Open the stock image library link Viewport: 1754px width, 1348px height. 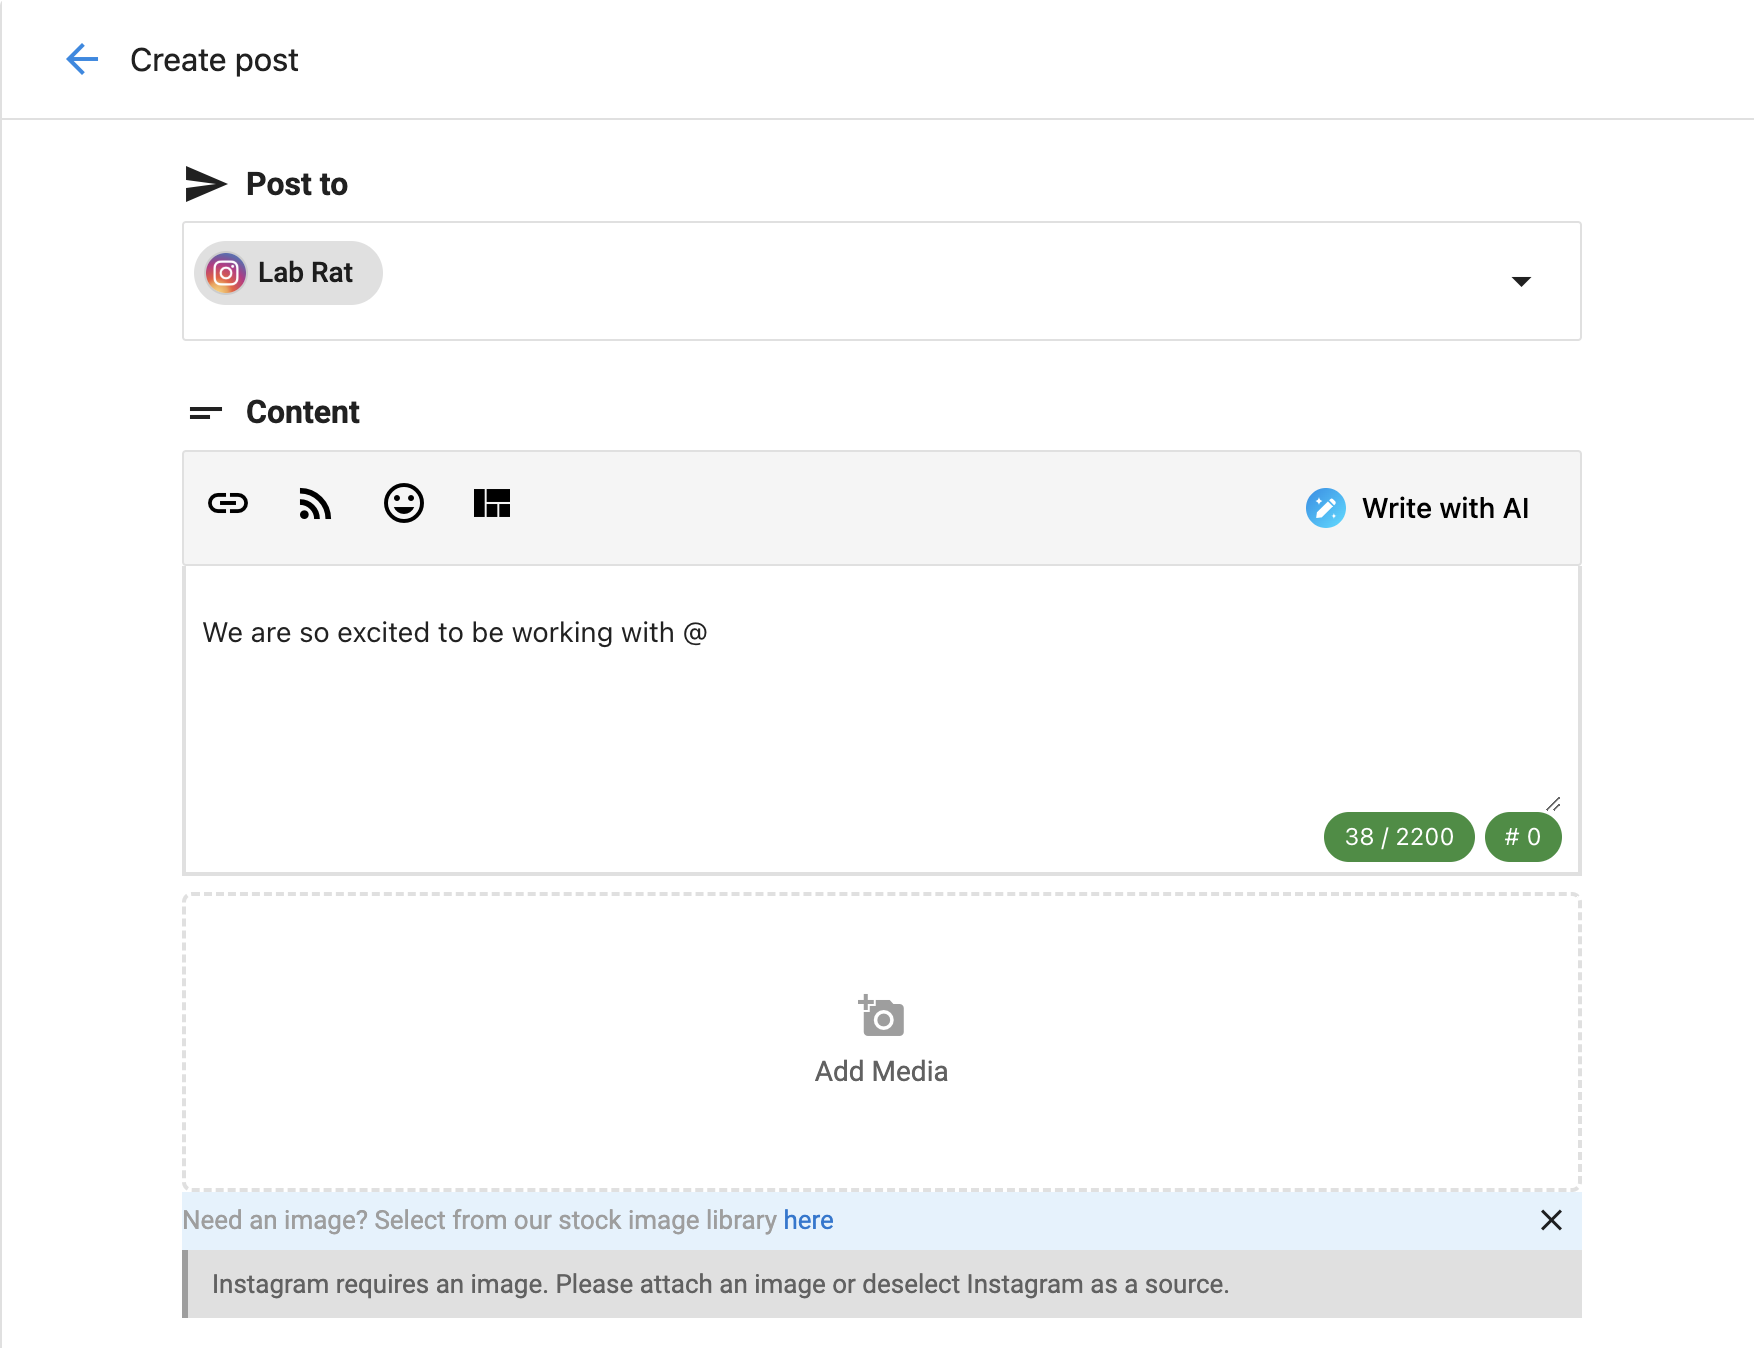pos(807,1220)
